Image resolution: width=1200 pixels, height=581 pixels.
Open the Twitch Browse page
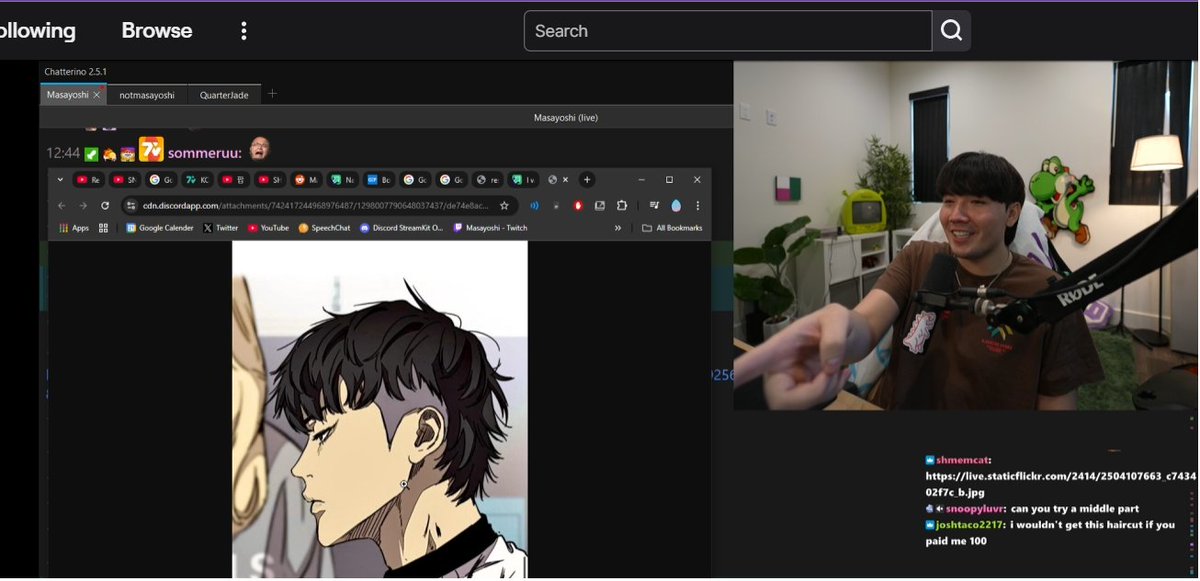(157, 31)
